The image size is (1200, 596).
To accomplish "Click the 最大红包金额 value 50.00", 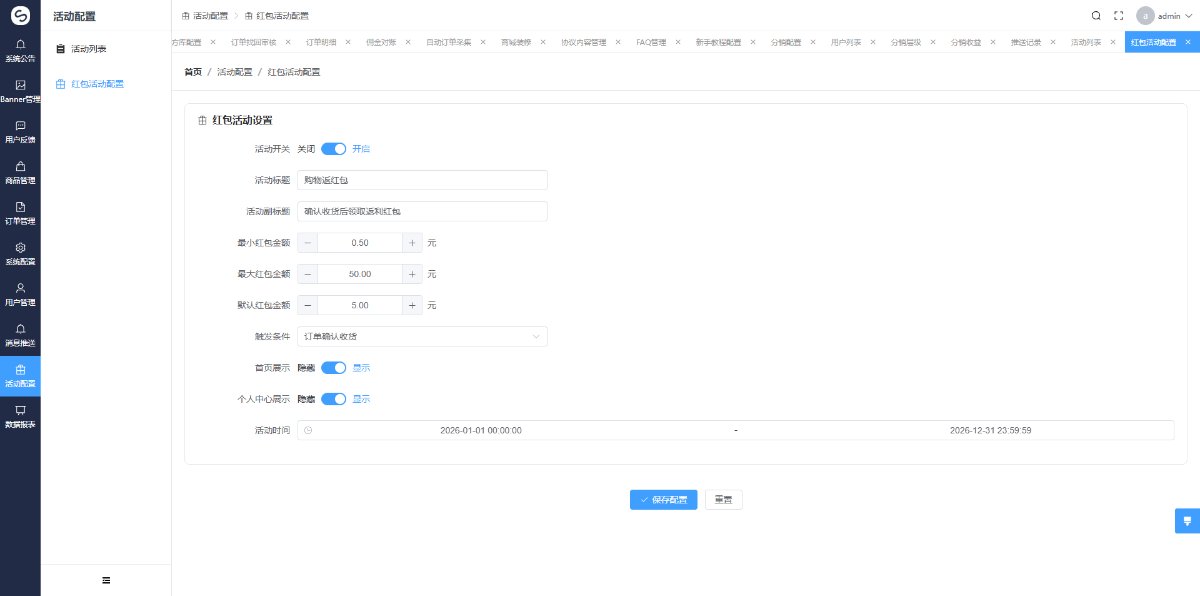I will (360, 274).
